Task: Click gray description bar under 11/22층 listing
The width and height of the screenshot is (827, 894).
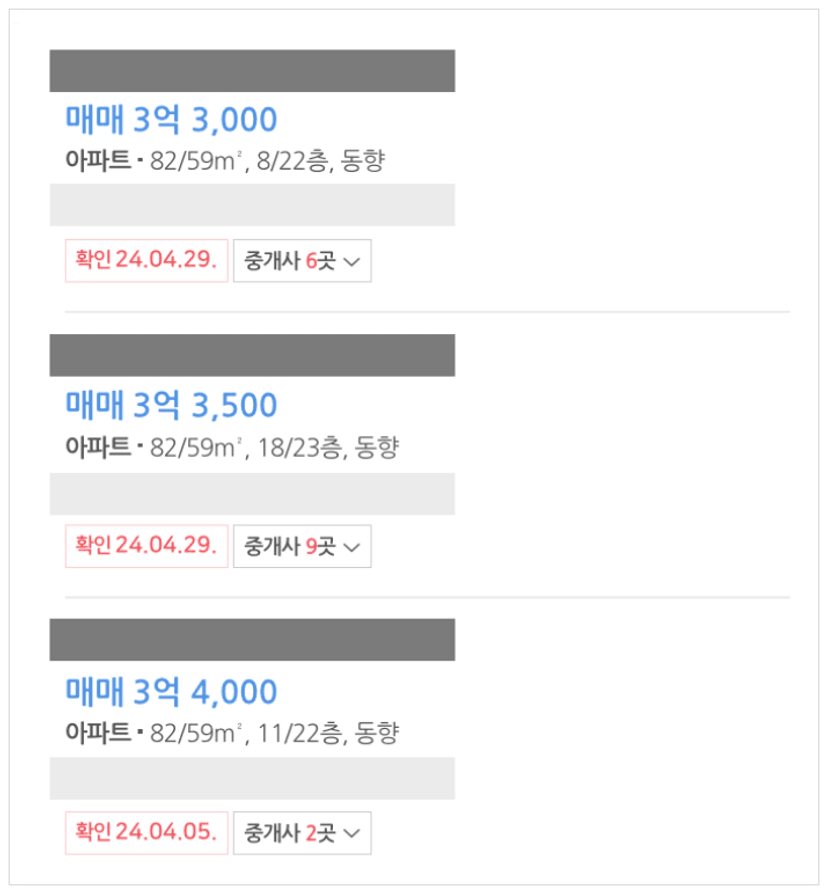Action: 252,778
